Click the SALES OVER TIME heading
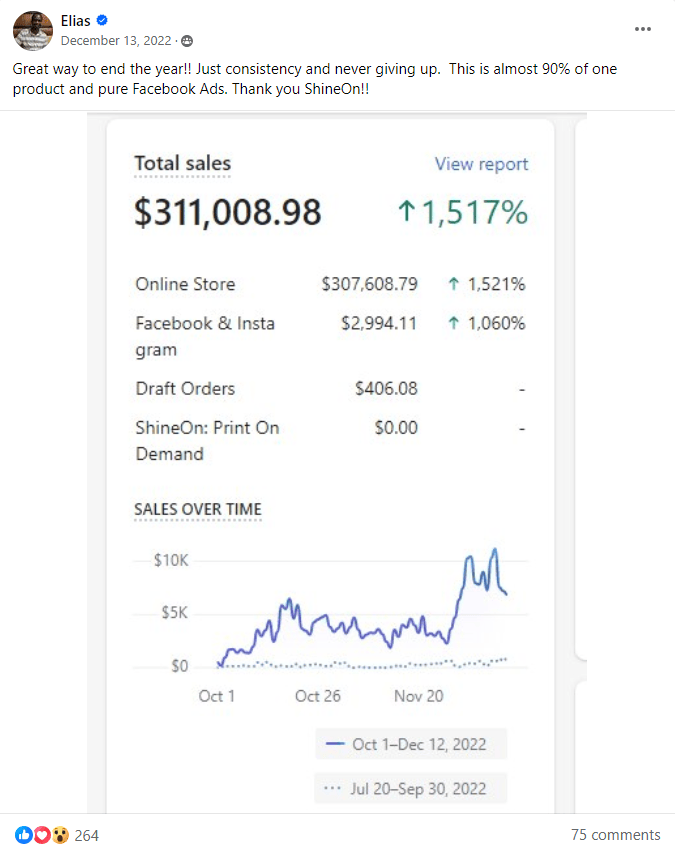The width and height of the screenshot is (675, 853). click(198, 509)
